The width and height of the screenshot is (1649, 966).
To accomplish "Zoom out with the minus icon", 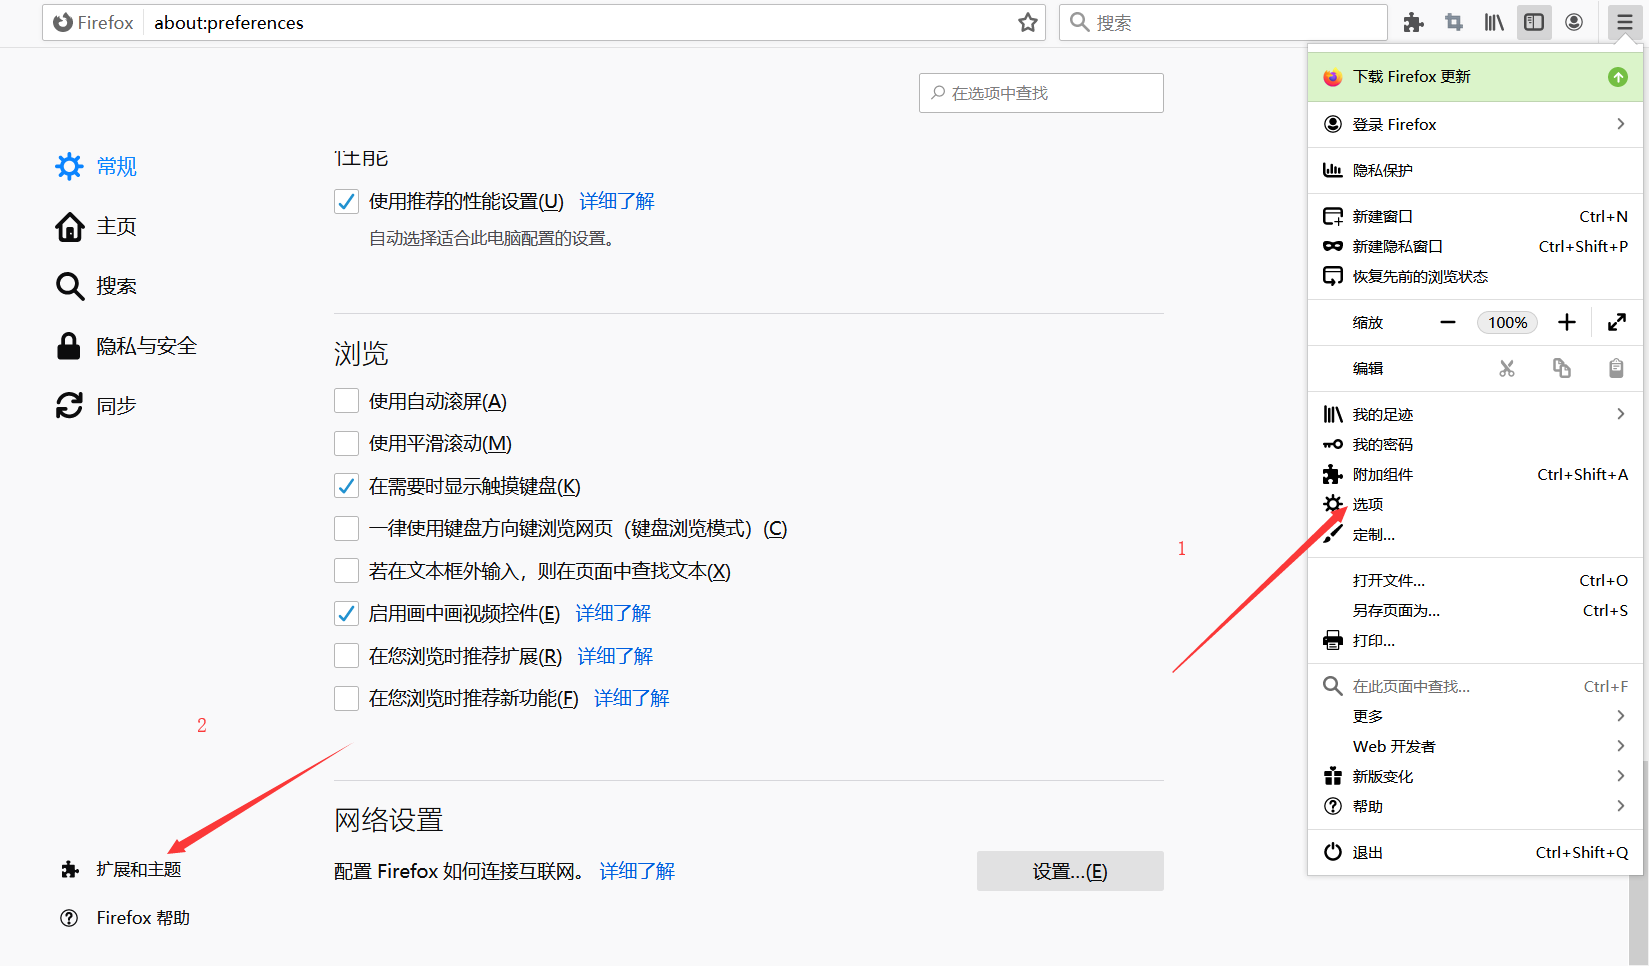I will (1448, 322).
